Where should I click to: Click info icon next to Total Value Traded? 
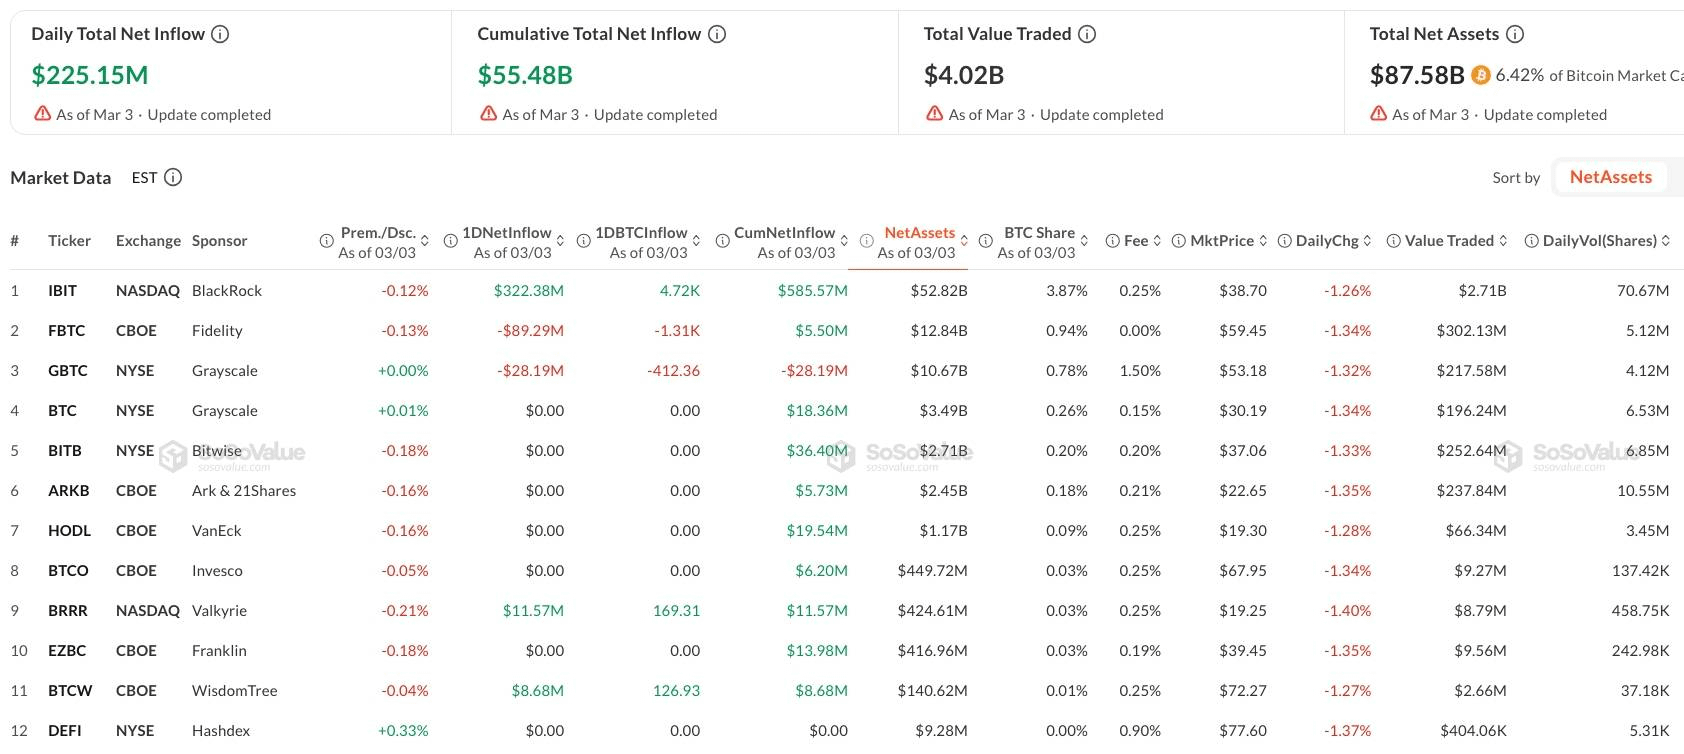point(1087,34)
